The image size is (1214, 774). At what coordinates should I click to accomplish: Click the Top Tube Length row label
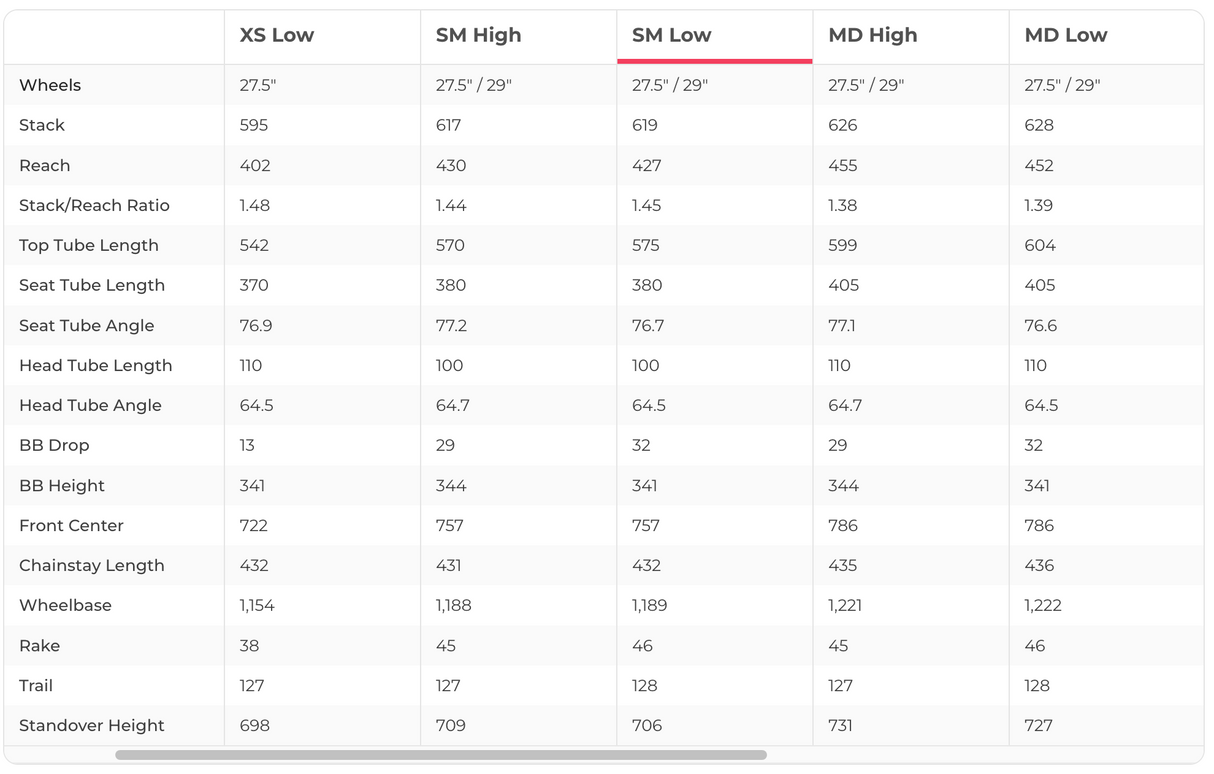tap(88, 245)
